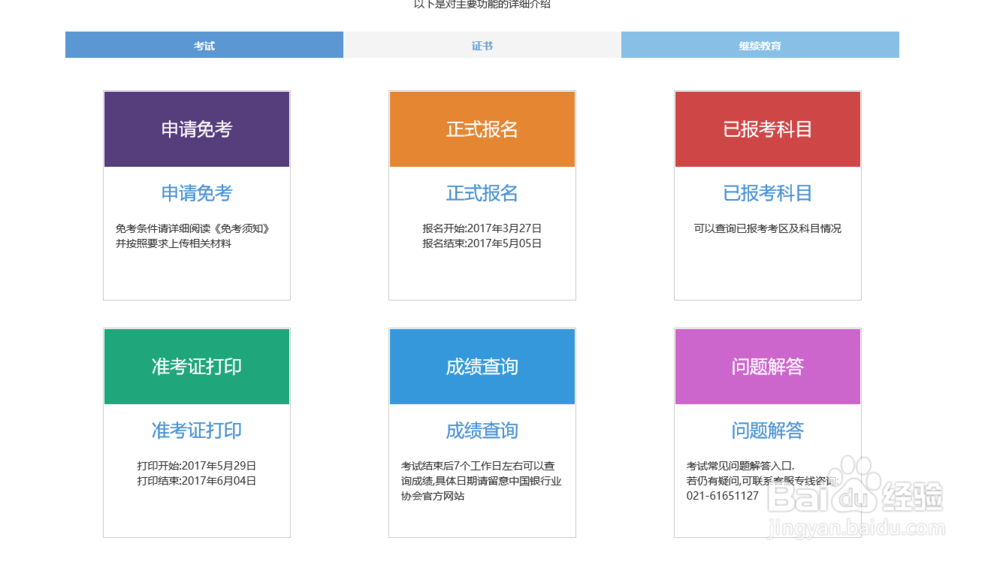Click the orange 正式报名 tile
The image size is (1000, 562).
(482, 129)
